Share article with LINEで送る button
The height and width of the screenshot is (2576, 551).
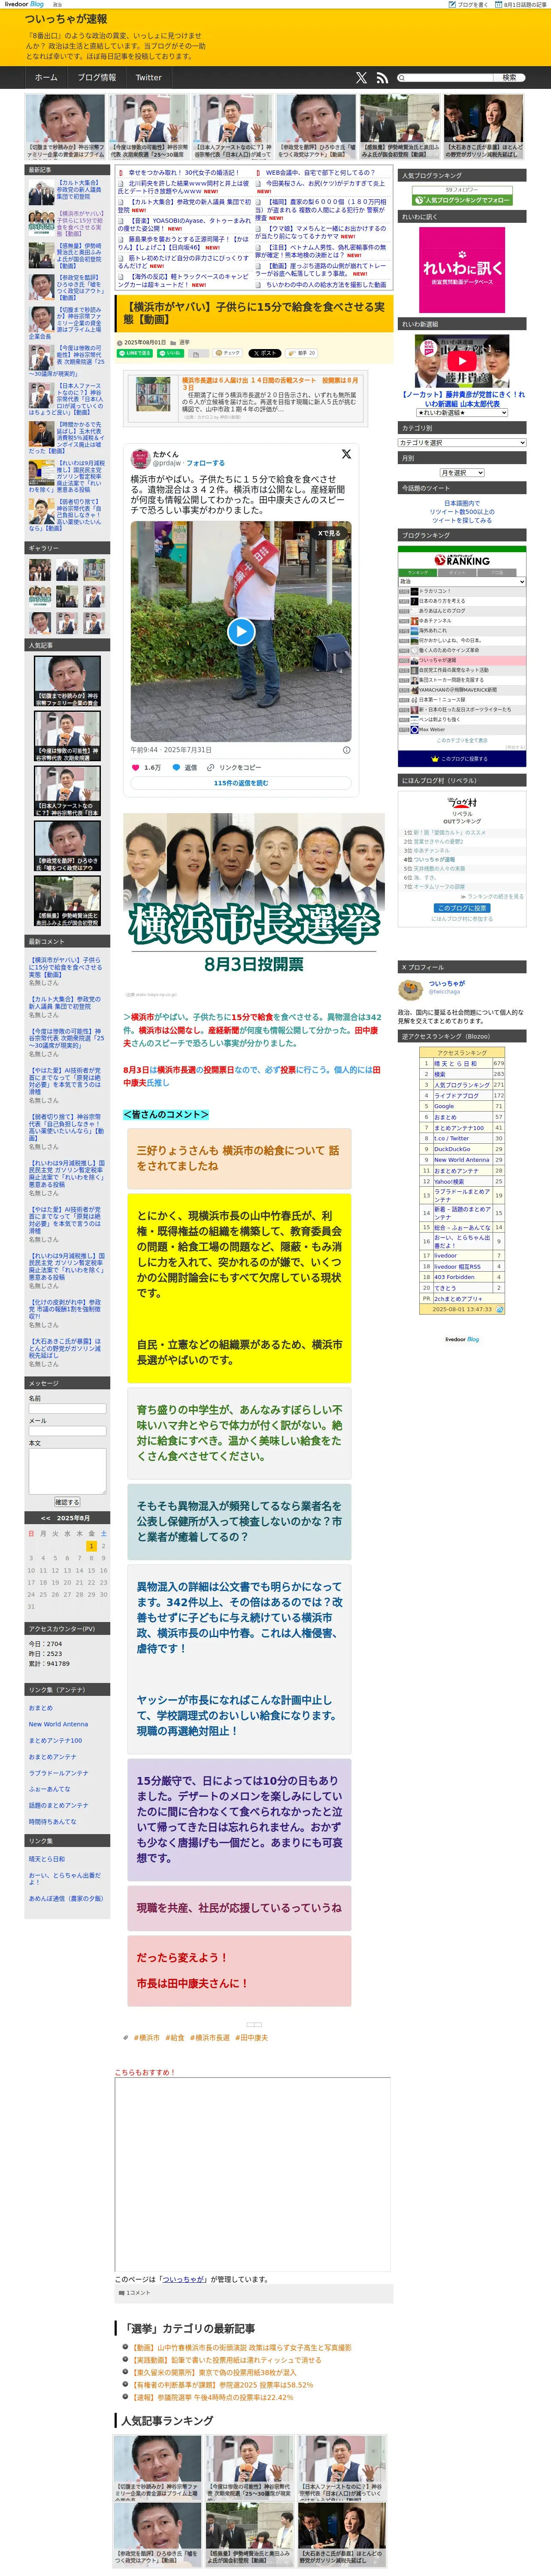pyautogui.click(x=135, y=353)
